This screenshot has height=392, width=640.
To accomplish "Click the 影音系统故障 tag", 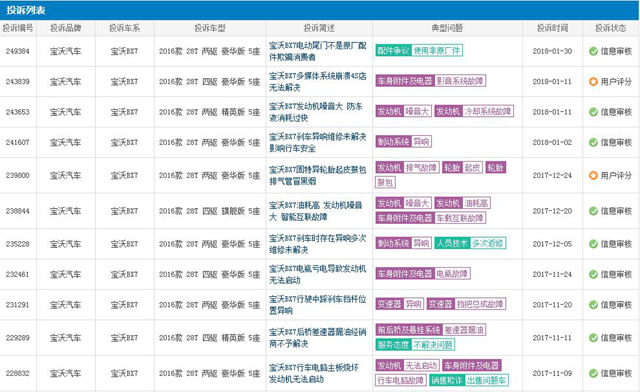I will [460, 81].
